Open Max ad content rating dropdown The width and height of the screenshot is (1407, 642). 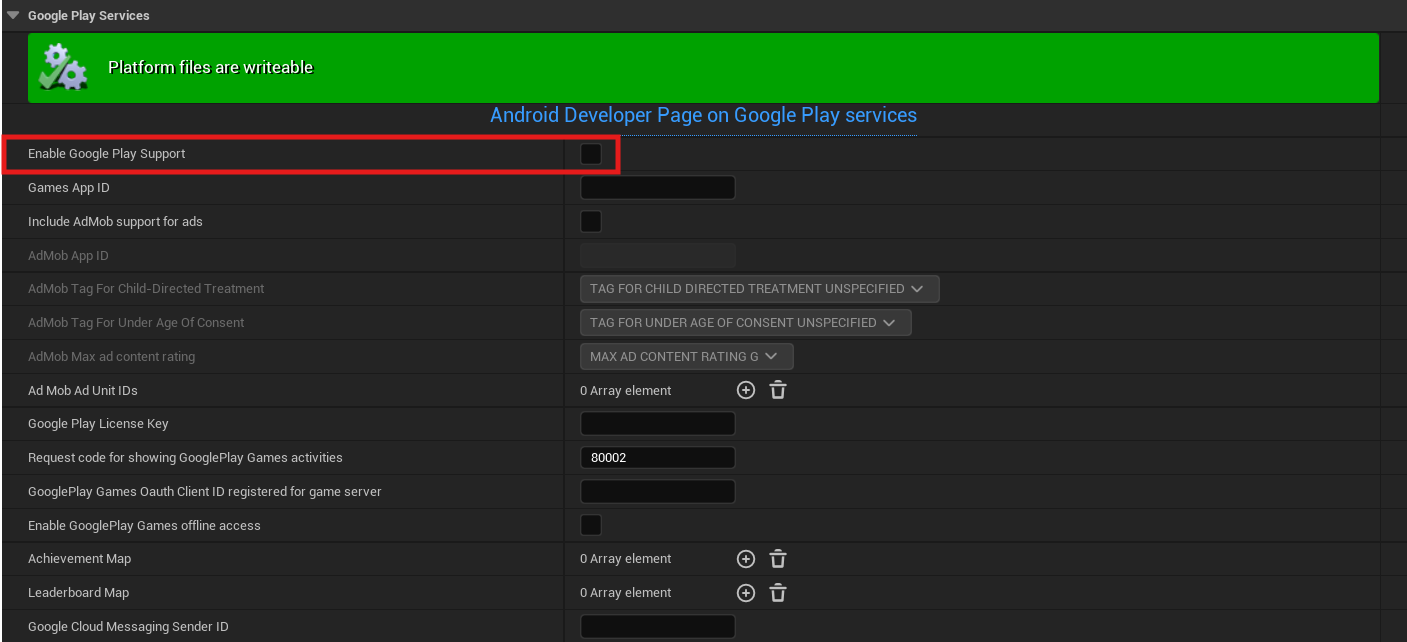tap(686, 357)
